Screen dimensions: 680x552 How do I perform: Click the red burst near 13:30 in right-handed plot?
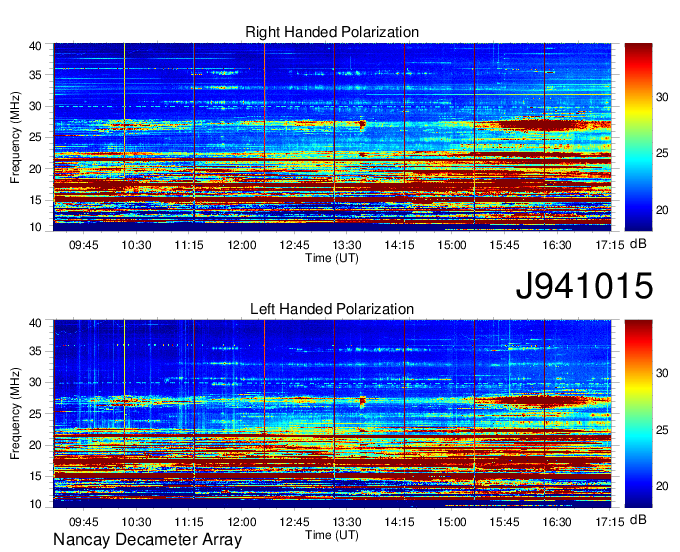(x=363, y=125)
